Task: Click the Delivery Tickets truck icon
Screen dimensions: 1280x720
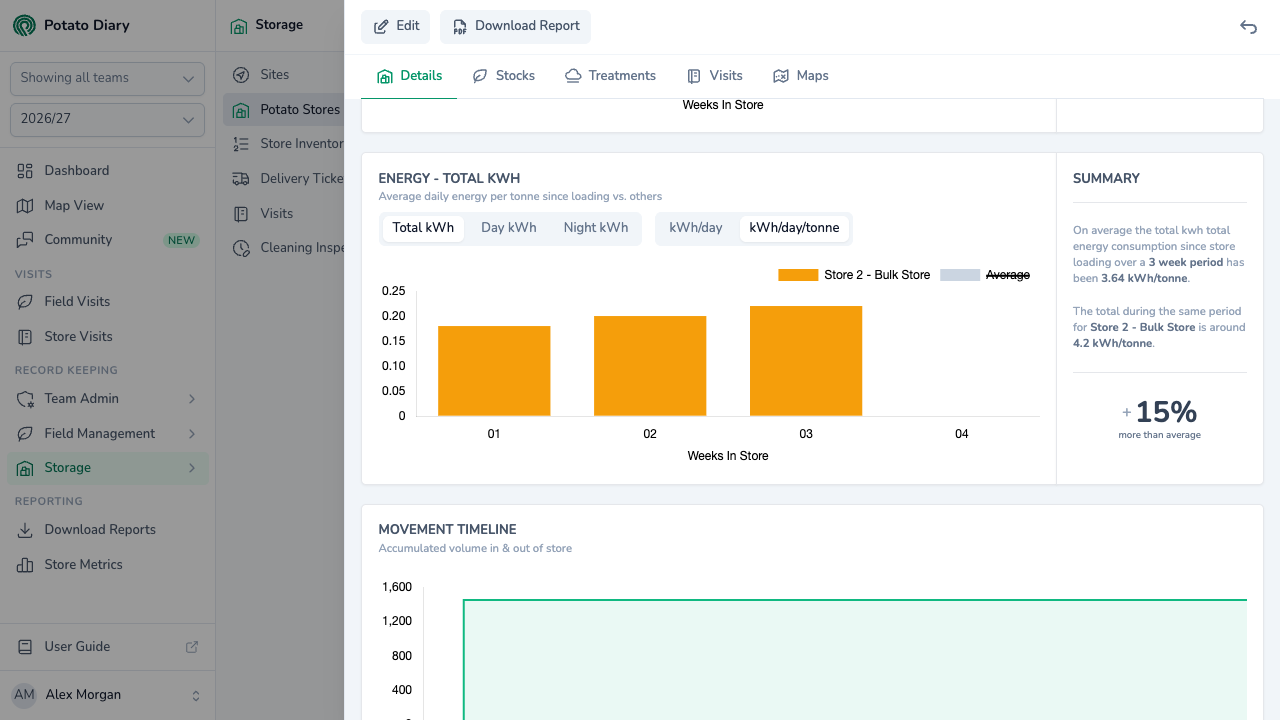Action: [241, 179]
